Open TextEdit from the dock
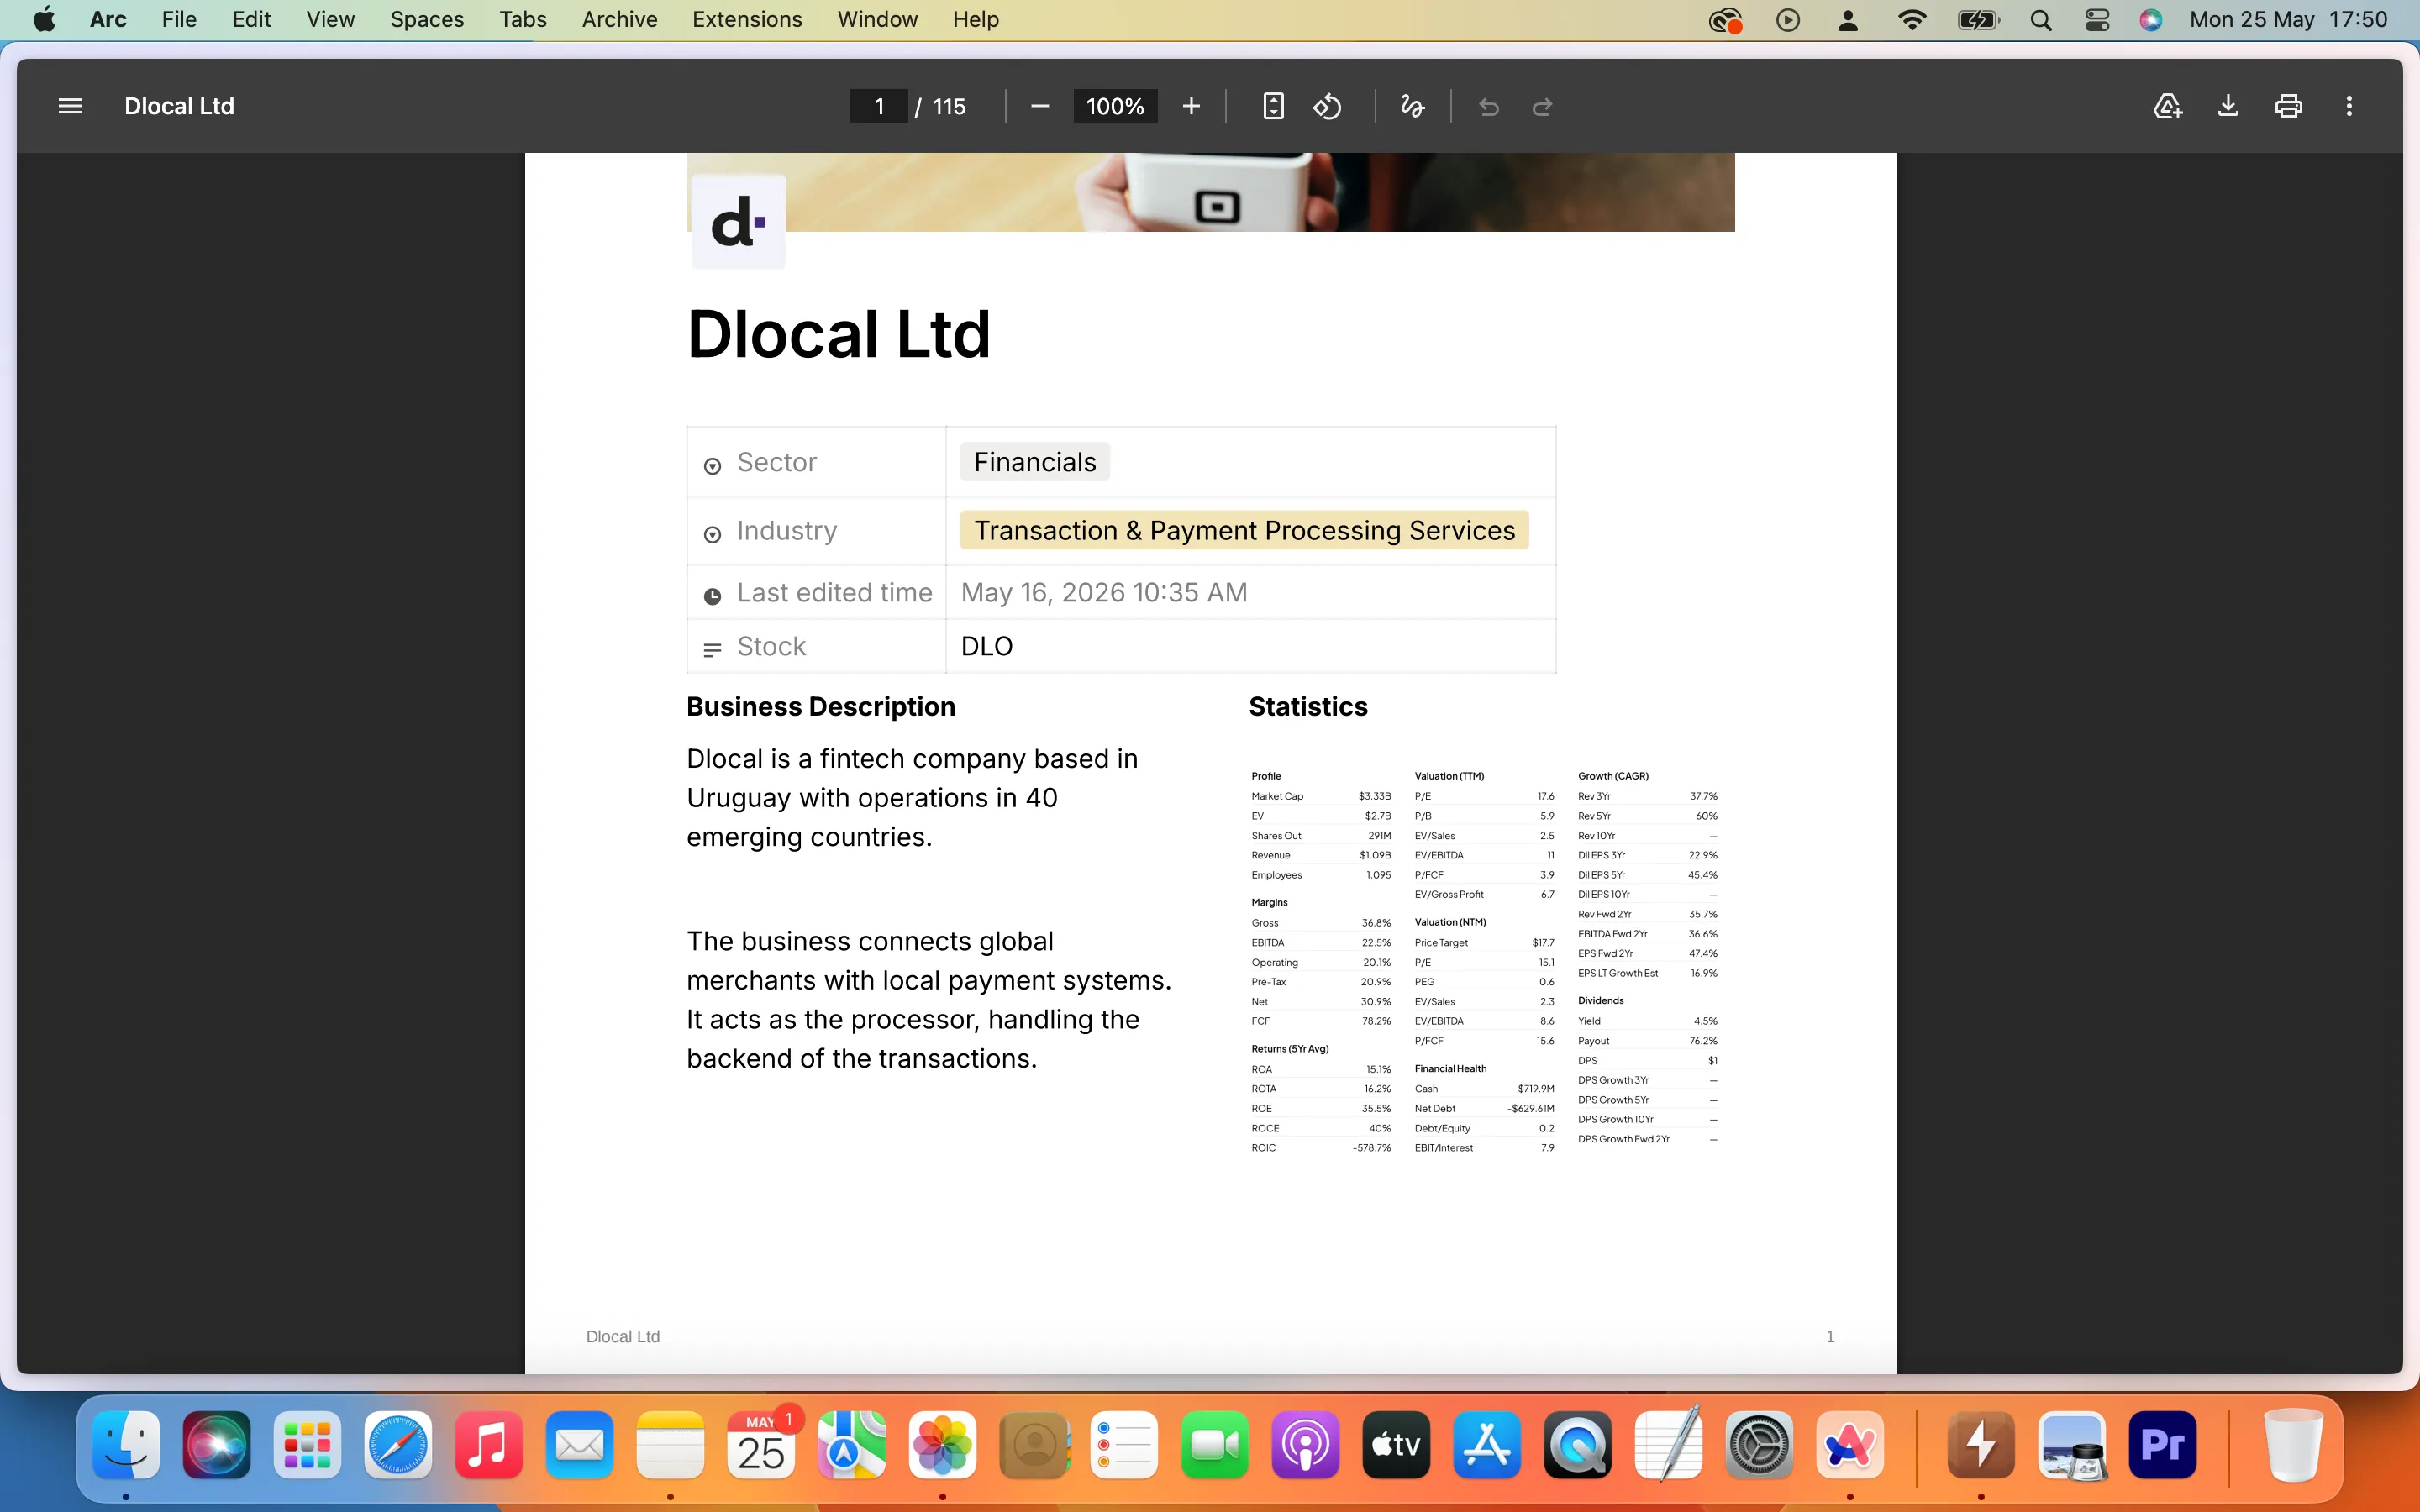 pos(1669,1444)
